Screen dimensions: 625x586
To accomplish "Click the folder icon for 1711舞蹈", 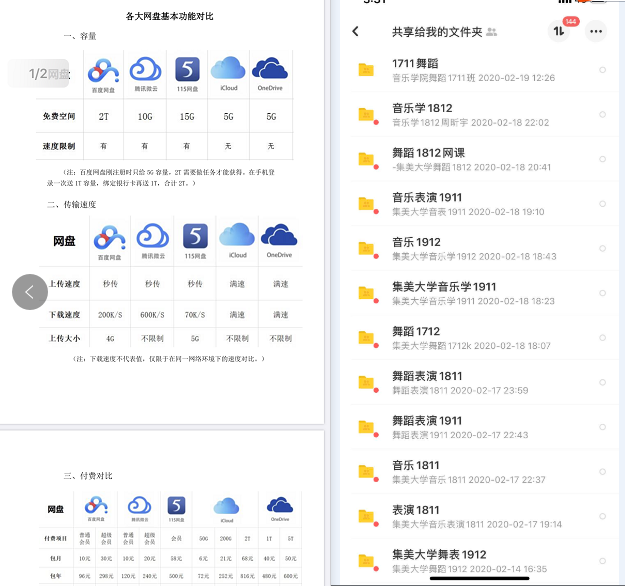I will point(367,70).
